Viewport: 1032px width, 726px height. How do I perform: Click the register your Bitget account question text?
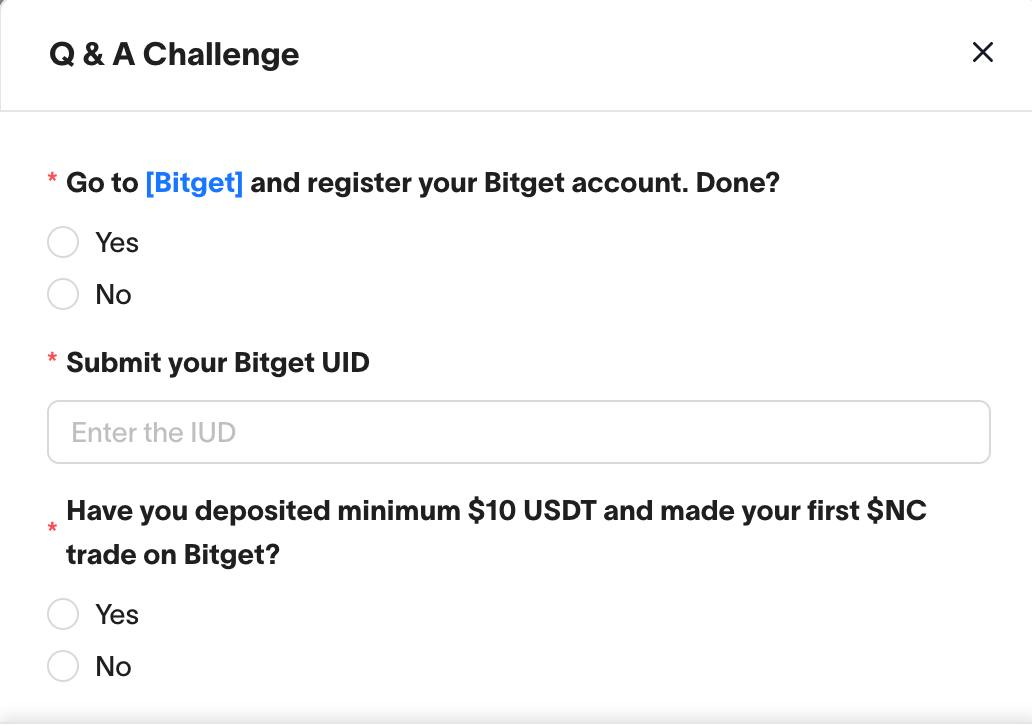point(423,182)
